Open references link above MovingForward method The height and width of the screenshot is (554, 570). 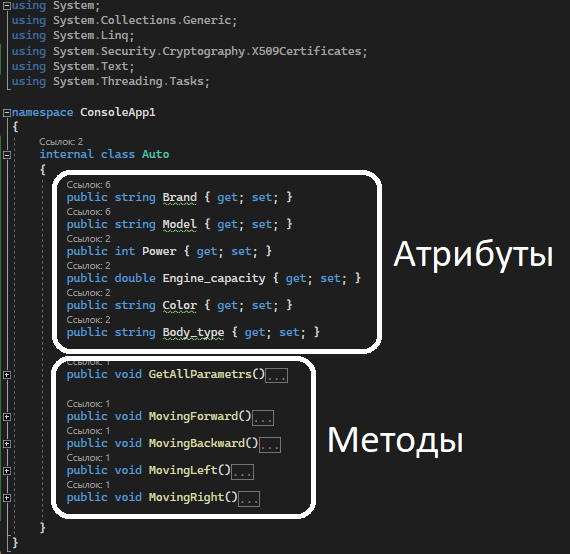88,404
